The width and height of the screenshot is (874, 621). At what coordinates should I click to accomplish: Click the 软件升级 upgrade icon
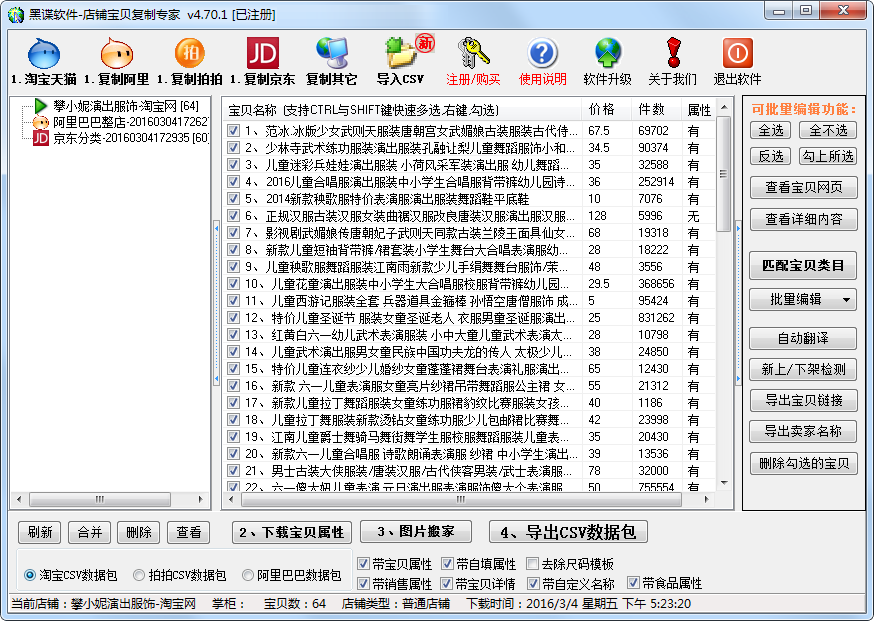607,54
